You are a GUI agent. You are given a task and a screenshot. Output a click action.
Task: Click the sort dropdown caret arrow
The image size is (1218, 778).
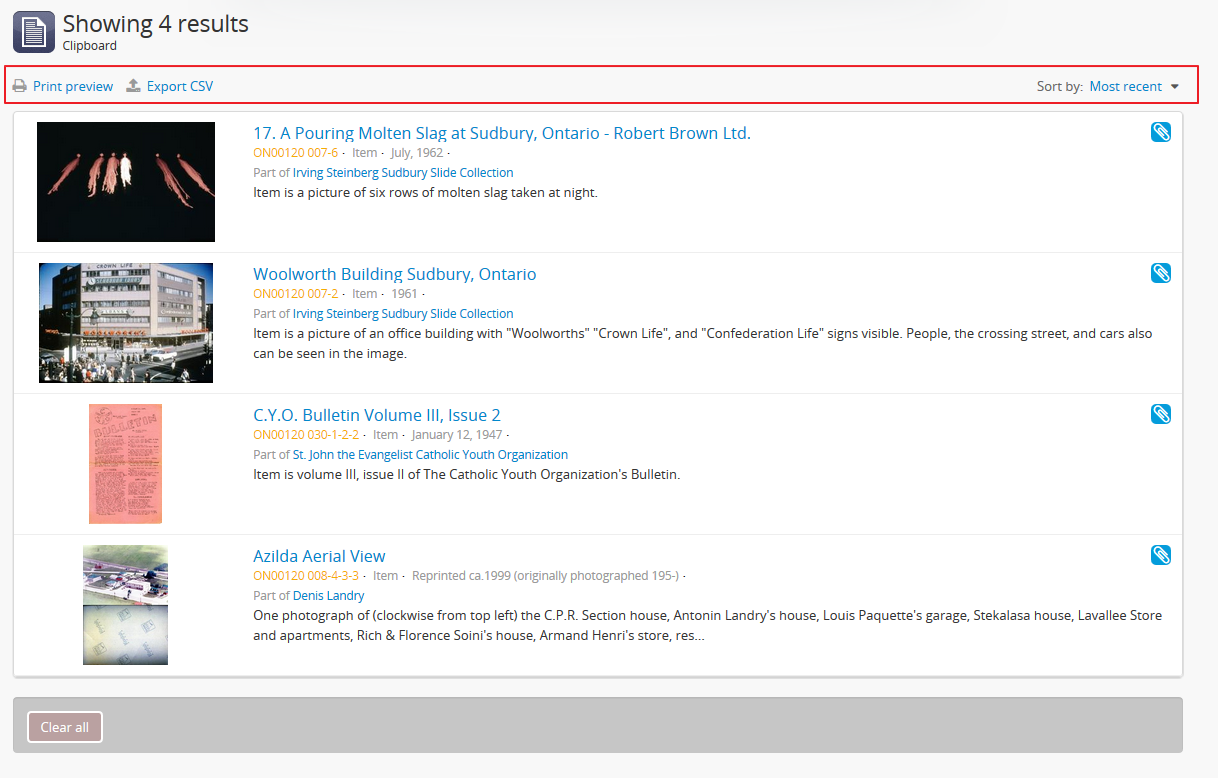click(1175, 87)
